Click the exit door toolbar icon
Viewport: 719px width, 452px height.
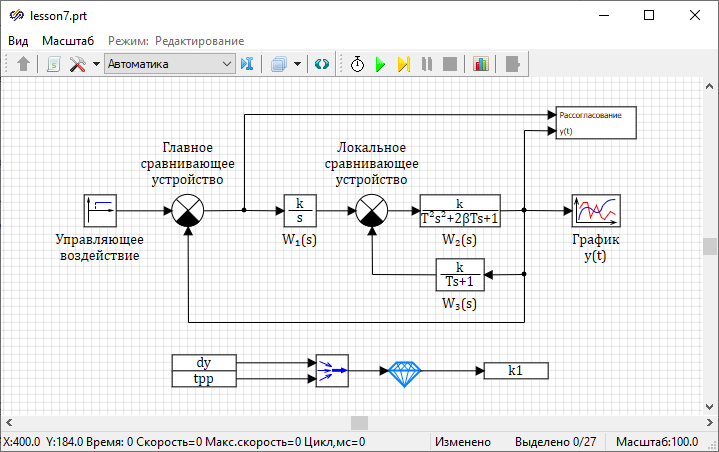coord(513,64)
